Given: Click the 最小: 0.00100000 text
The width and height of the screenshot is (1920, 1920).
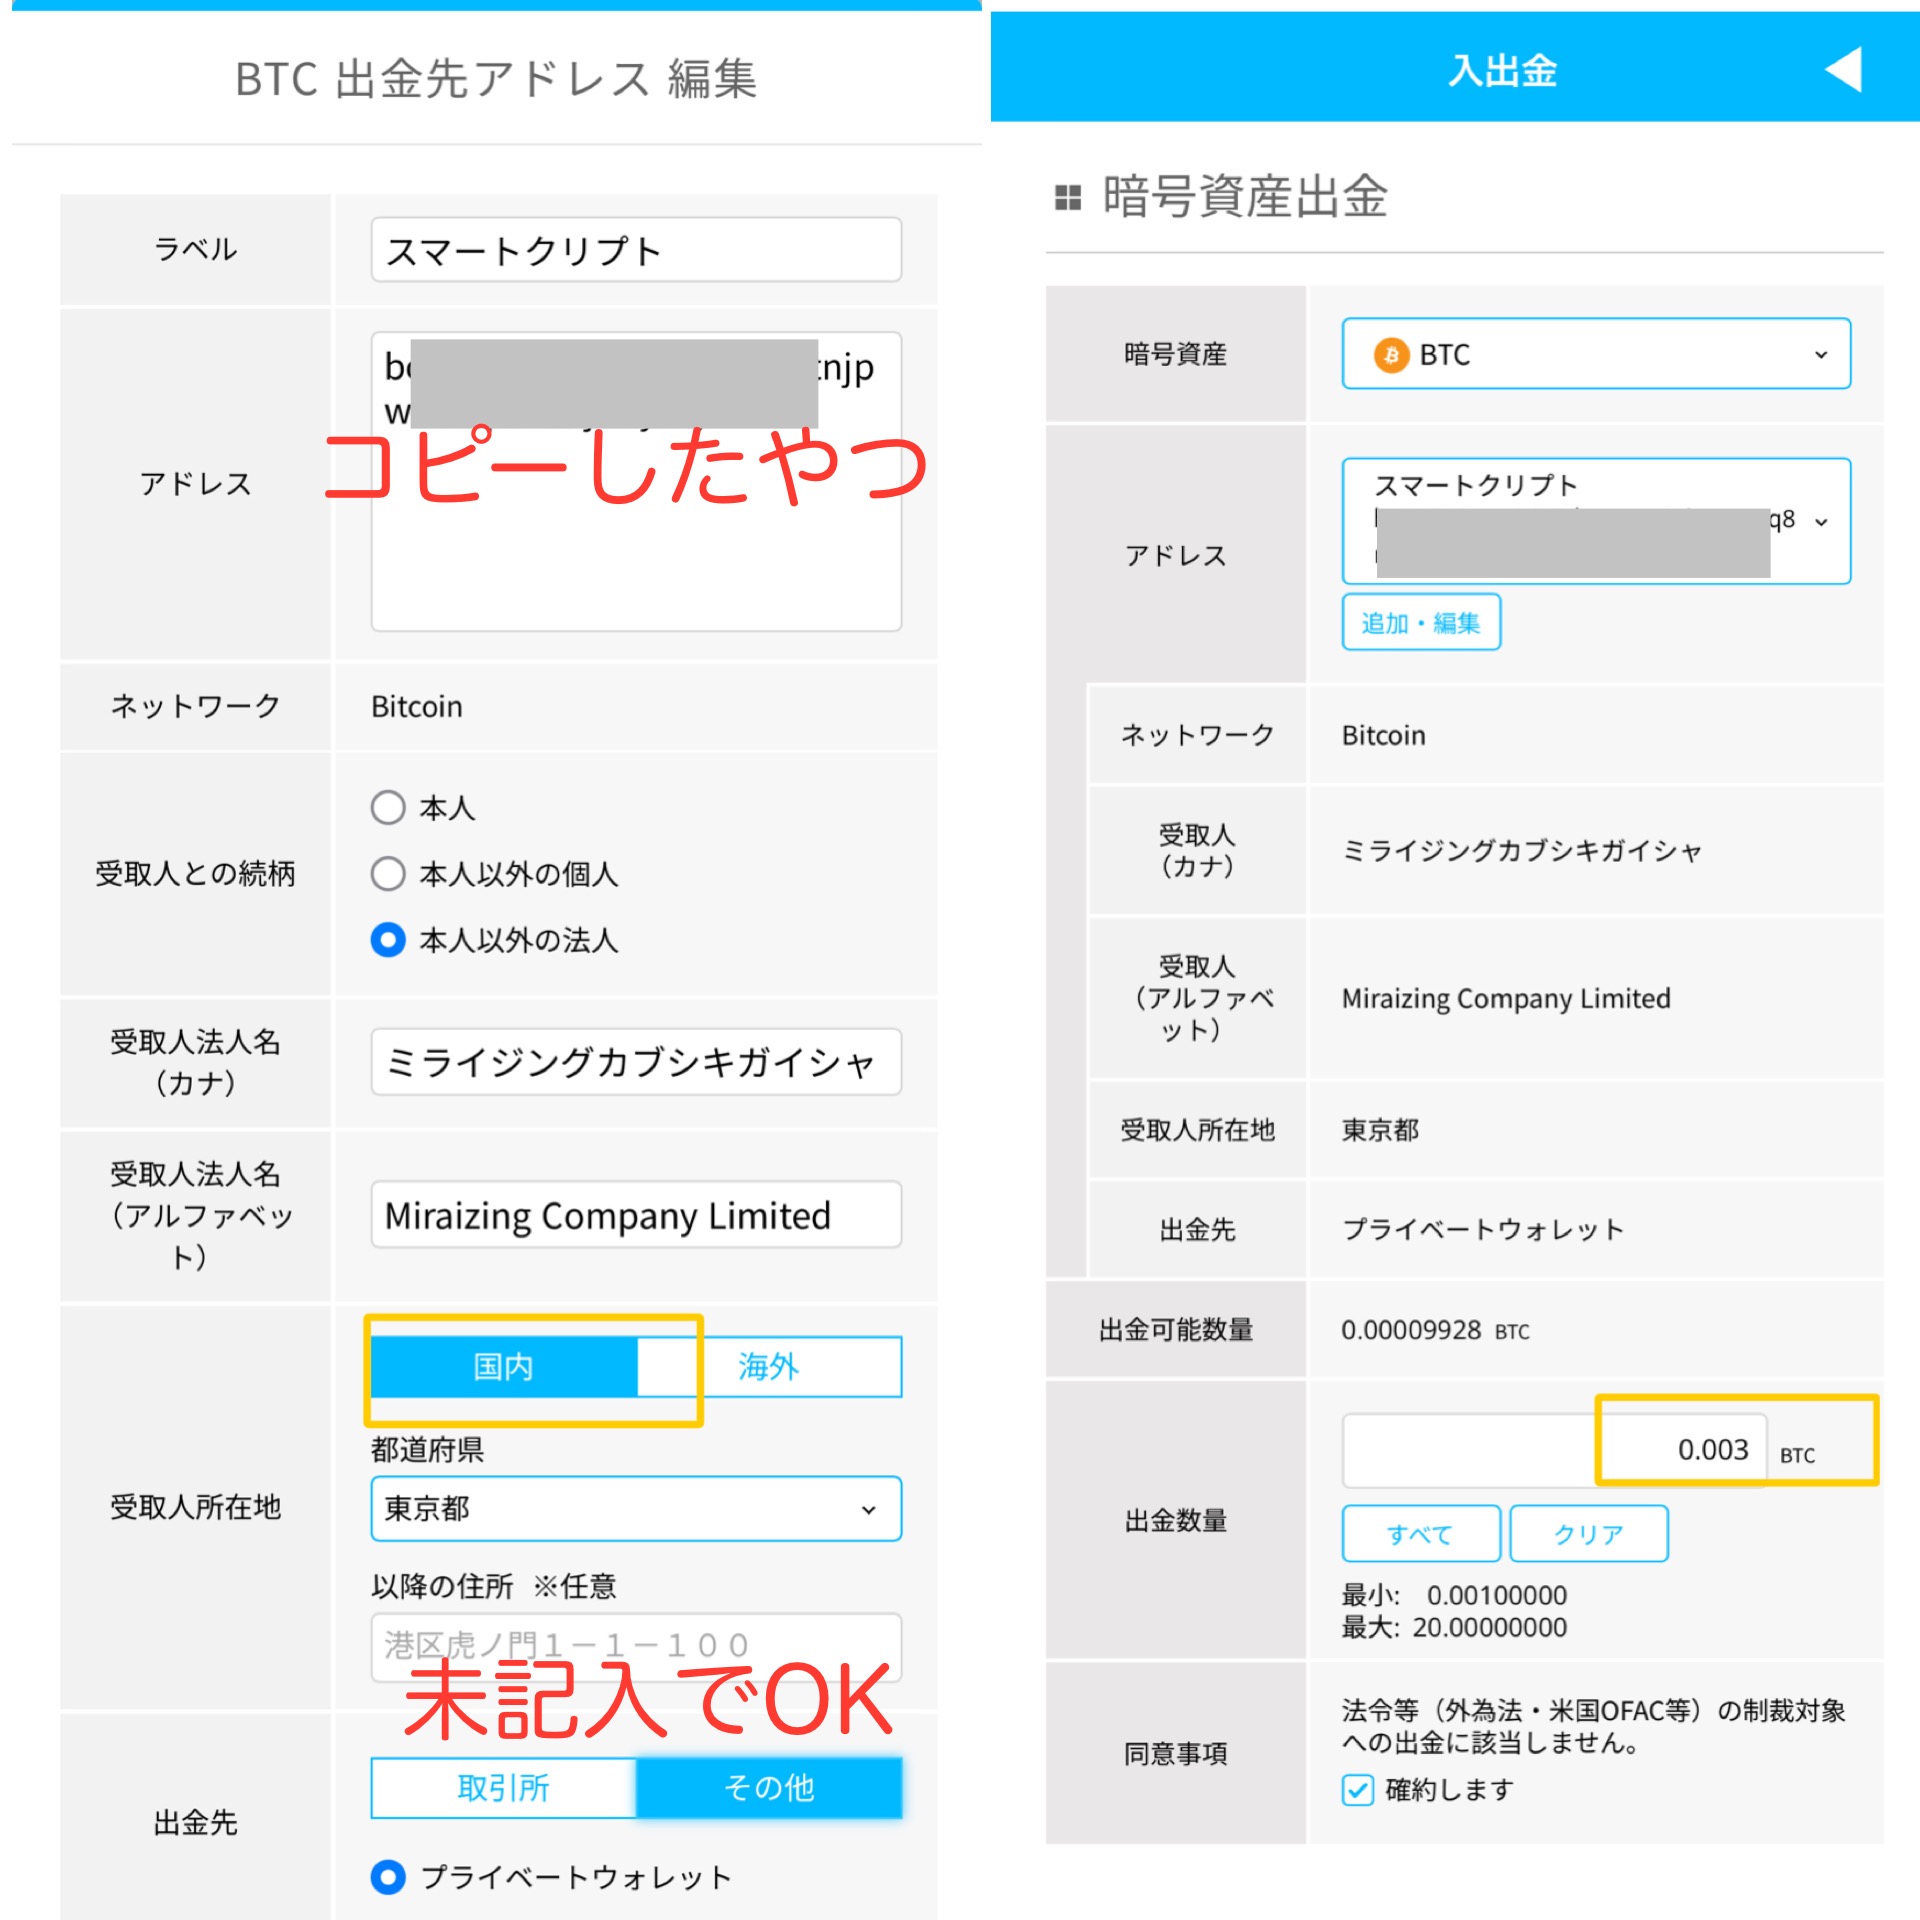Looking at the screenshot, I should coord(1454,1595).
